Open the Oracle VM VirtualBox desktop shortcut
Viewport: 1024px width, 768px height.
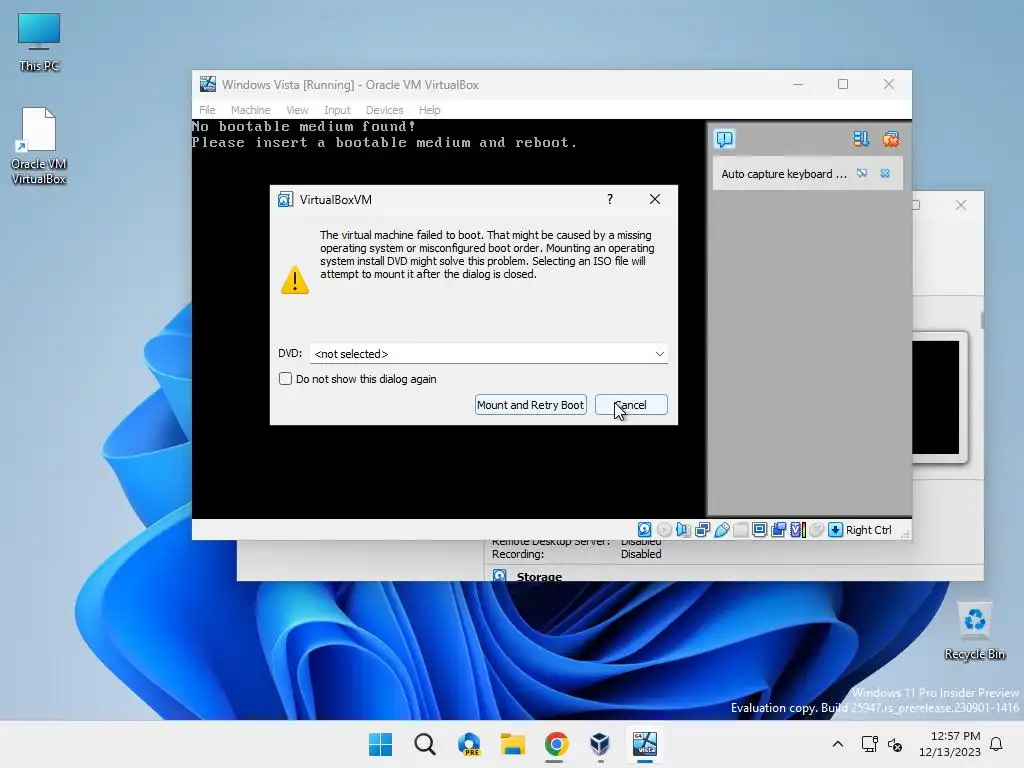coord(39,146)
